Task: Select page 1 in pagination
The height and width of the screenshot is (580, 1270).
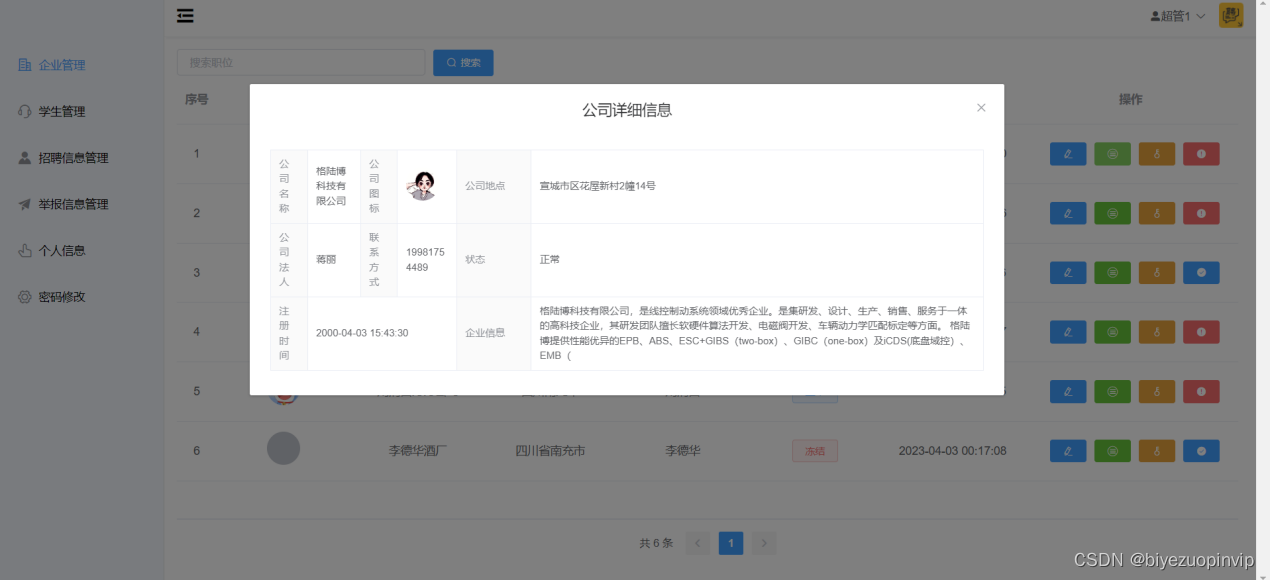Action: pyautogui.click(x=731, y=544)
